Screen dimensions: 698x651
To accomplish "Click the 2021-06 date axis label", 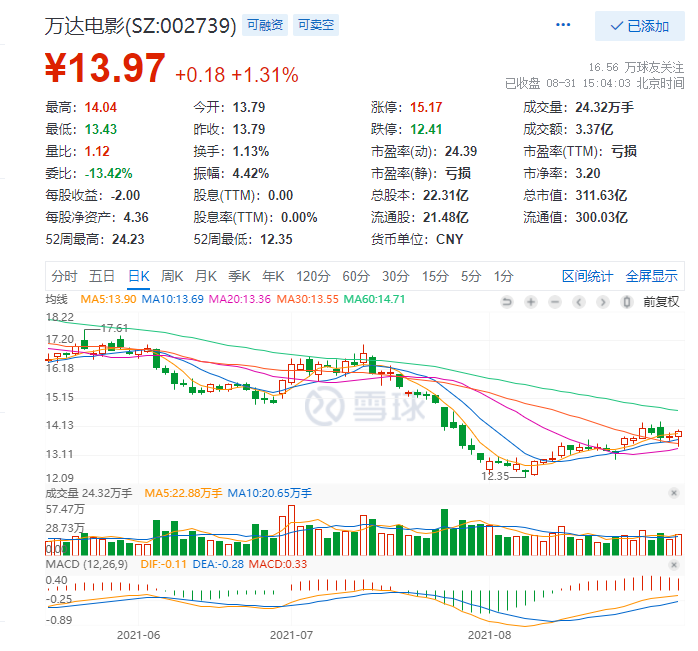I will pyautogui.click(x=138, y=635).
